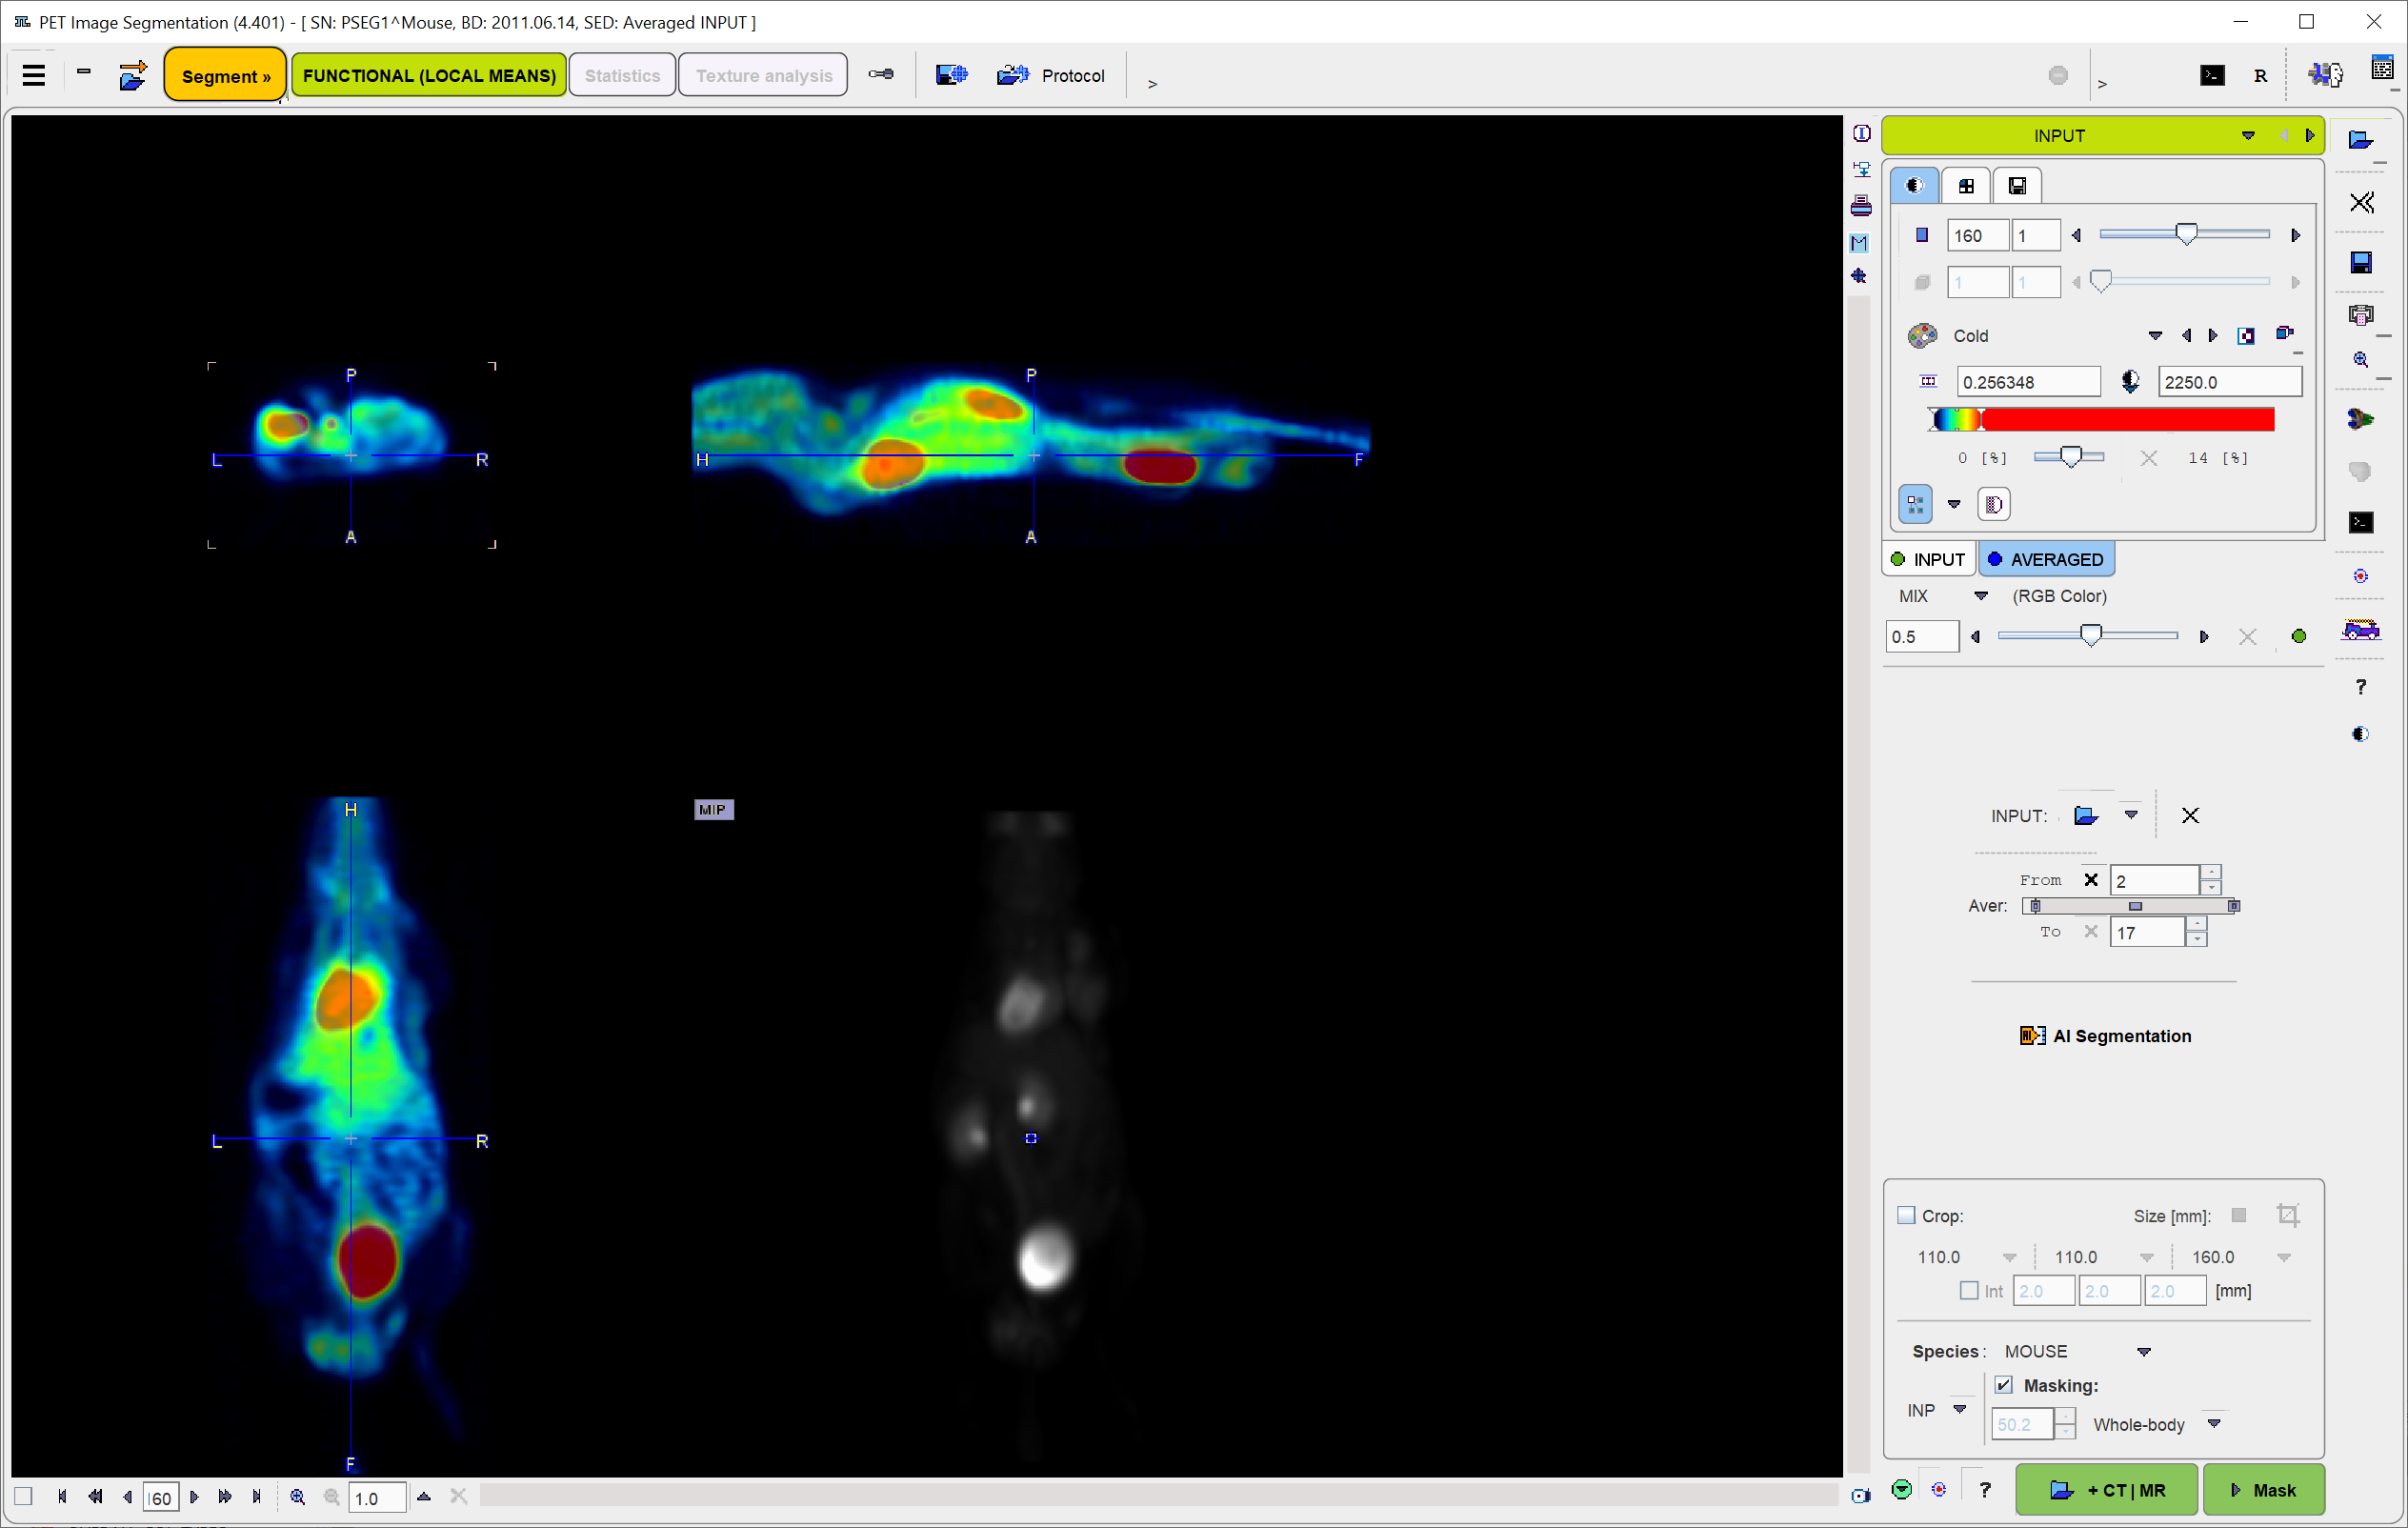Toggle the From X averaging limit button
Image resolution: width=2408 pixels, height=1528 pixels.
pos(2090,880)
